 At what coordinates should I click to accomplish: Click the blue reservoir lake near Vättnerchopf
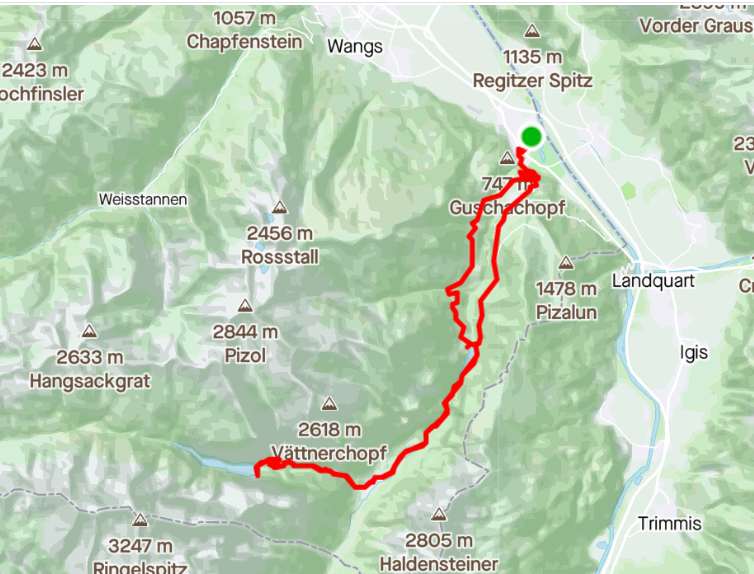point(214,460)
